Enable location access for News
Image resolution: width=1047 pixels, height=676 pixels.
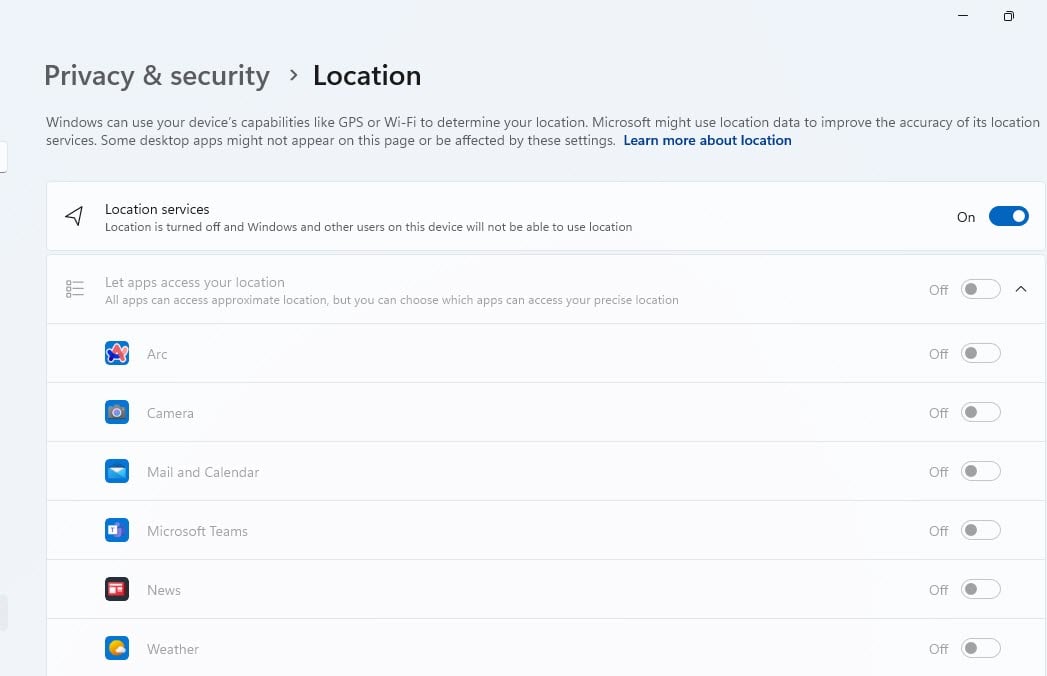[x=981, y=589]
